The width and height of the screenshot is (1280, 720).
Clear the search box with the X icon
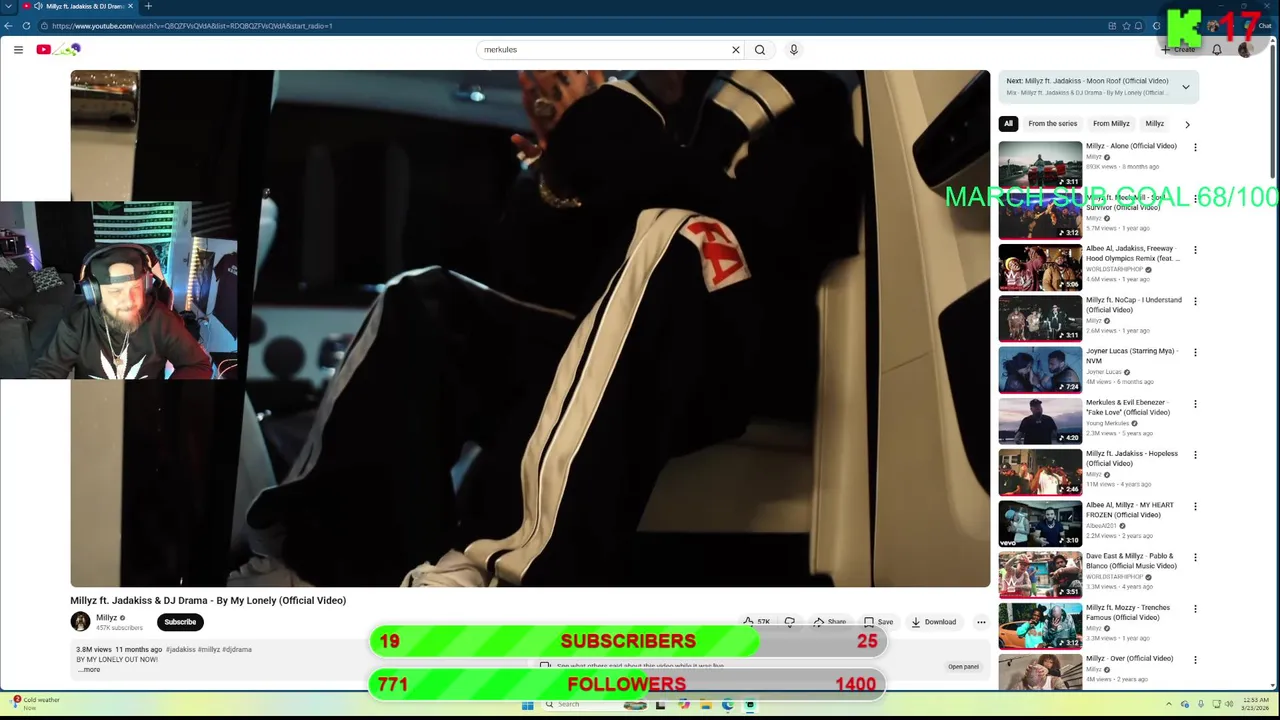pyautogui.click(x=736, y=49)
